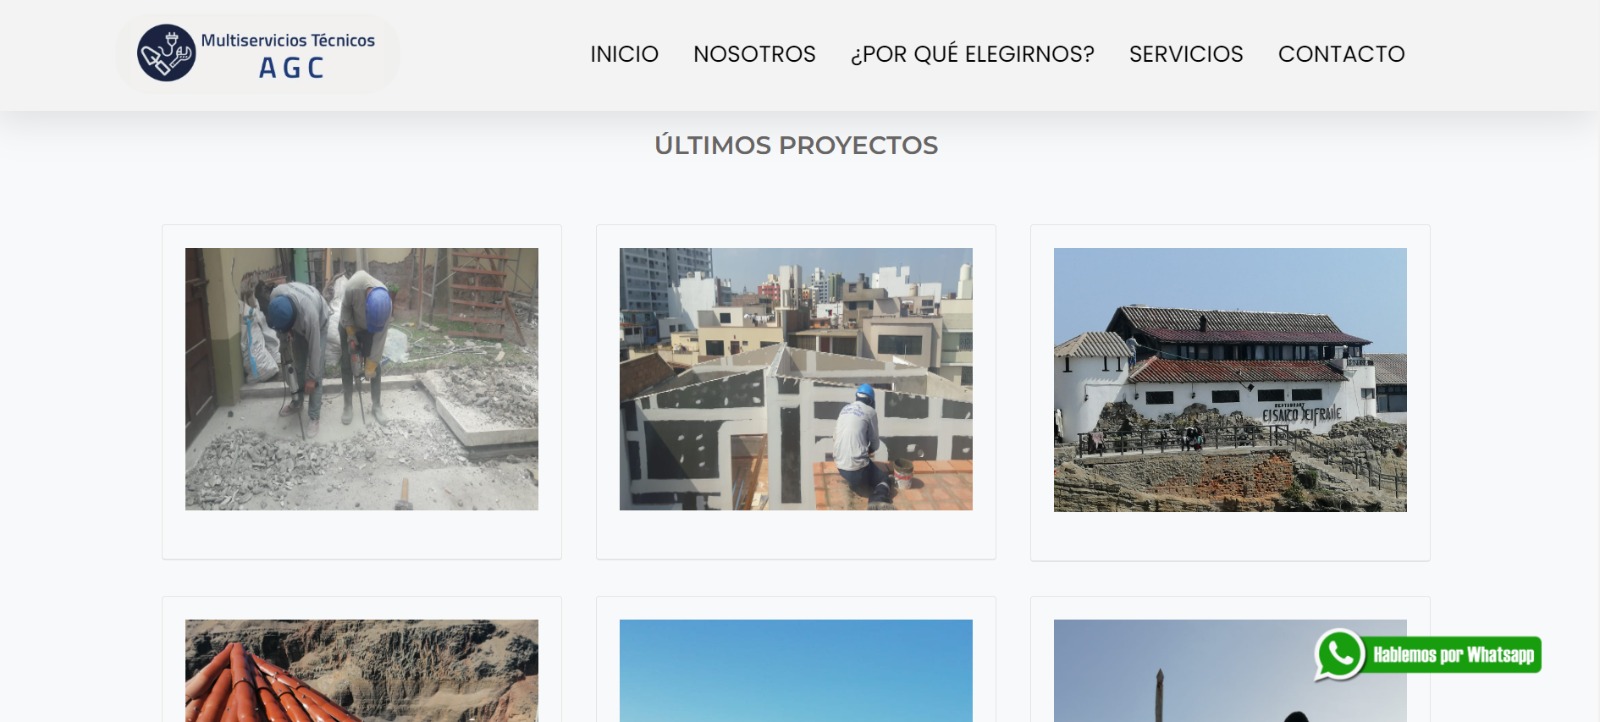Navigate to SERVICIOS
Screen dimensions: 1600x722
pyautogui.click(x=1186, y=54)
